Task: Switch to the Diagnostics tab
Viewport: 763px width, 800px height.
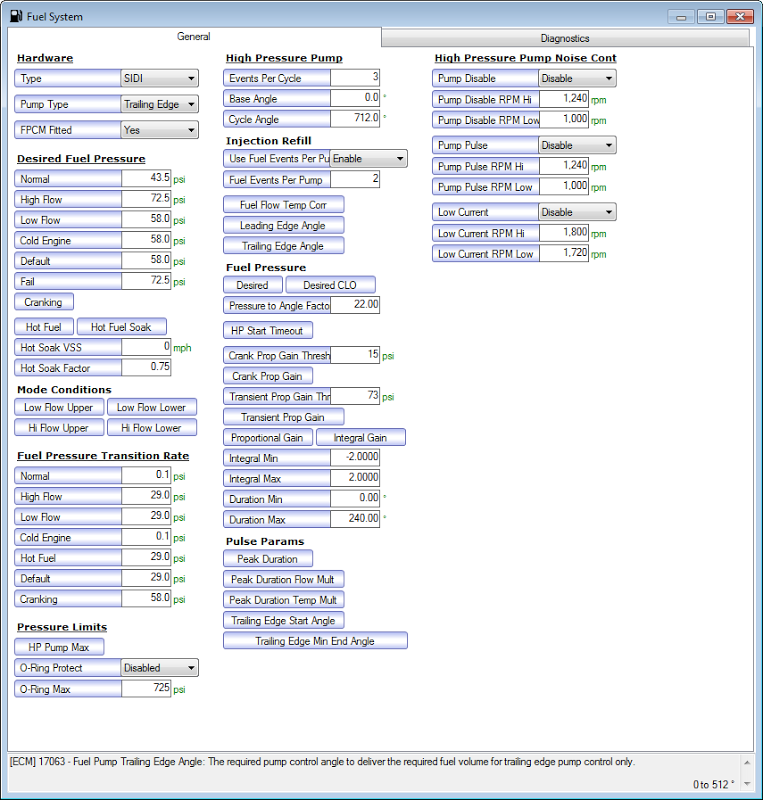Action: [565, 38]
